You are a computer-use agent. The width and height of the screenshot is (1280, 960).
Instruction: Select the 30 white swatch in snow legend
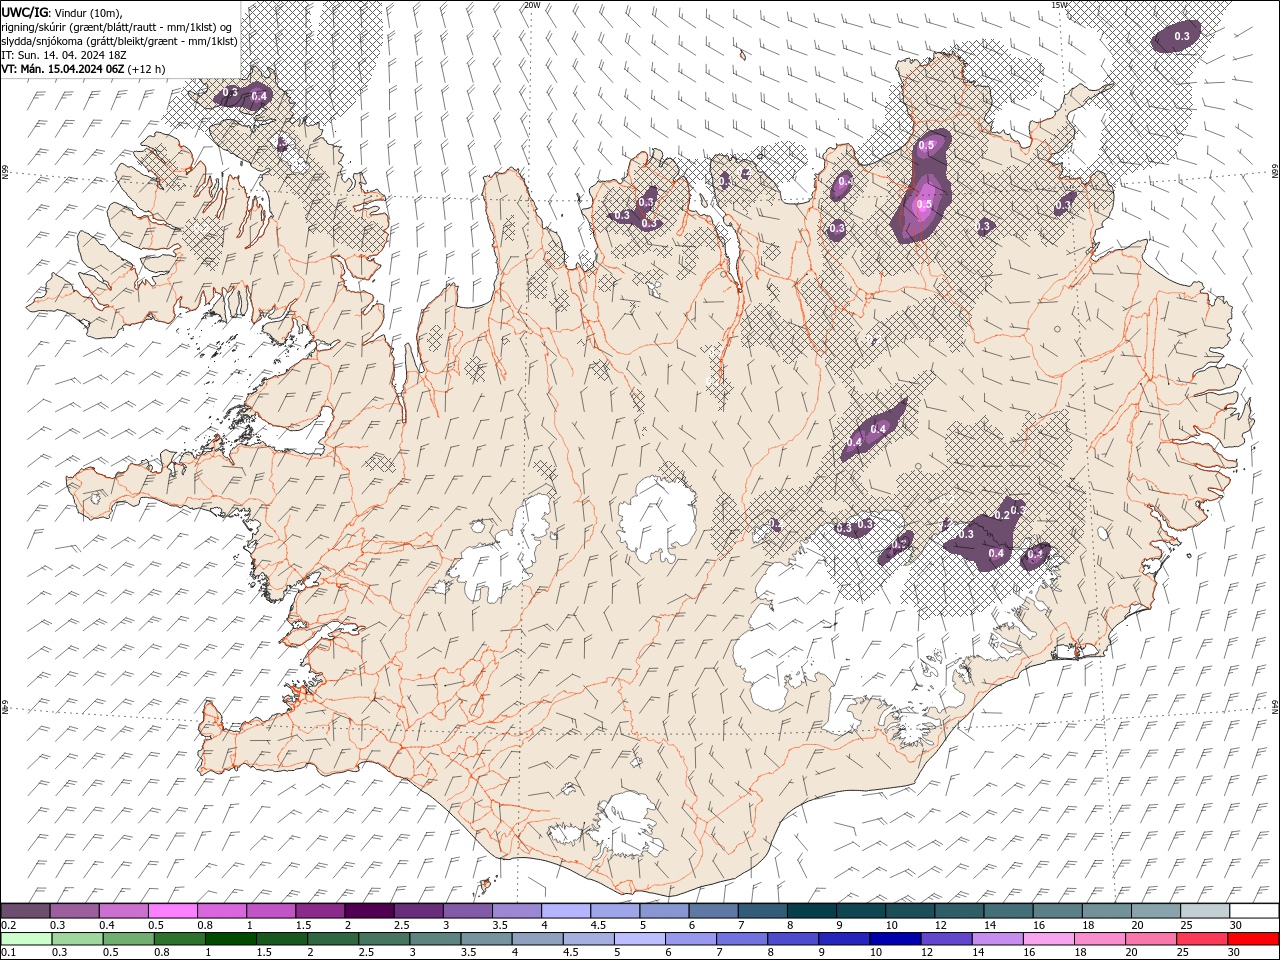[x=1254, y=911]
